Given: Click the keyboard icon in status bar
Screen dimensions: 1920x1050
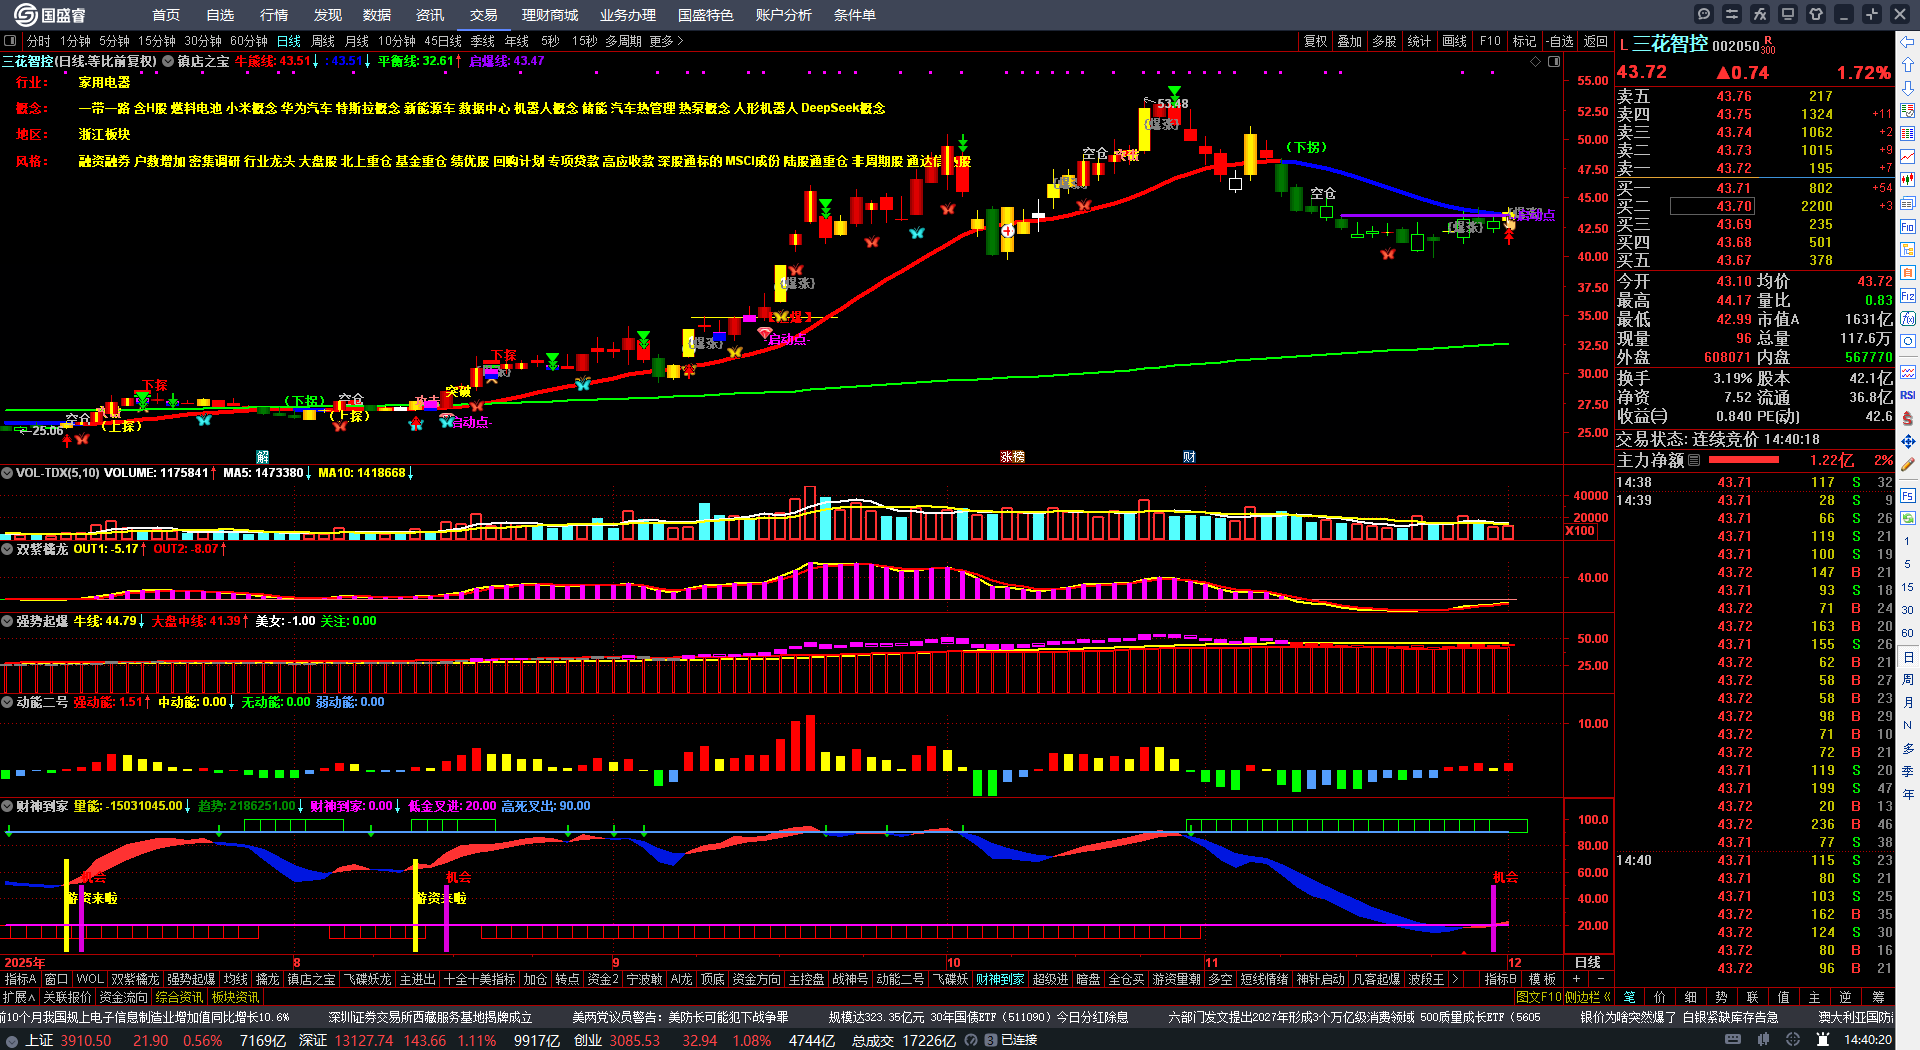Looking at the screenshot, I should pos(1733,1040).
